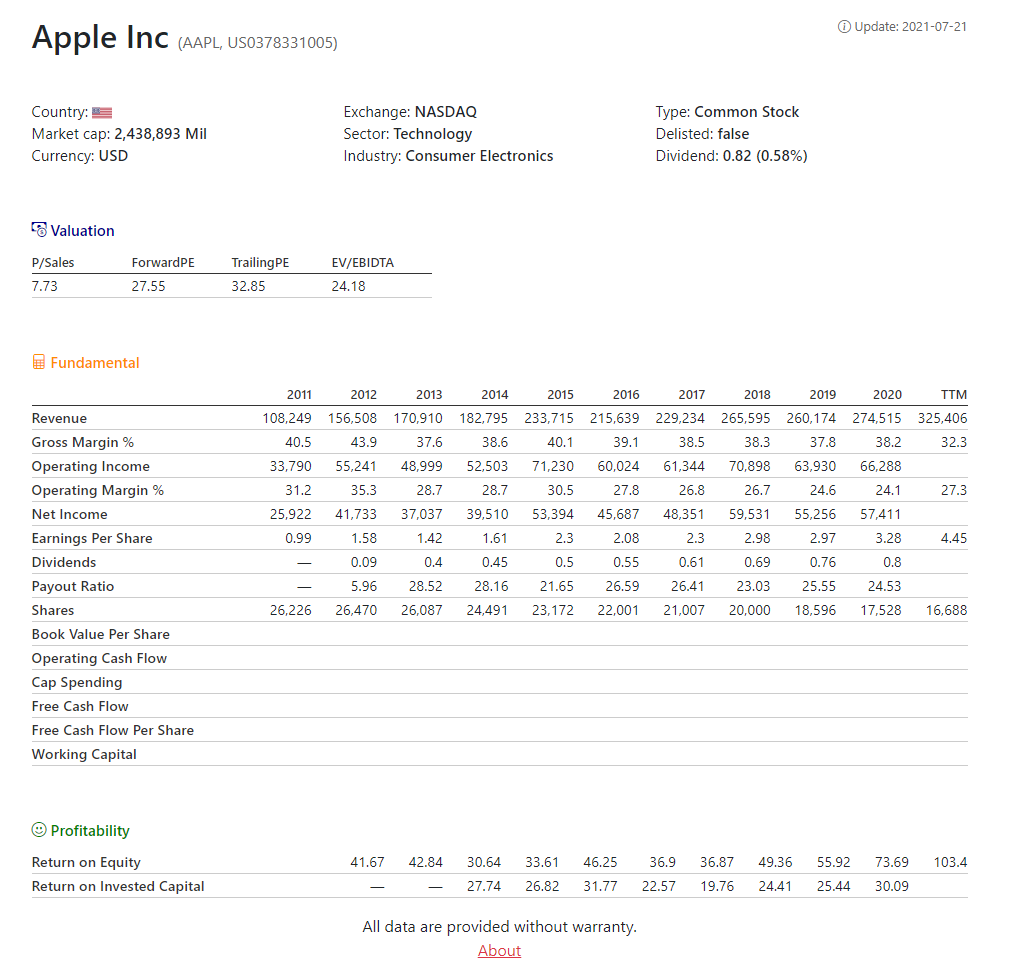Select the Free Cash Flow row label
Image resolution: width=1028 pixels, height=966 pixels.
pos(80,706)
